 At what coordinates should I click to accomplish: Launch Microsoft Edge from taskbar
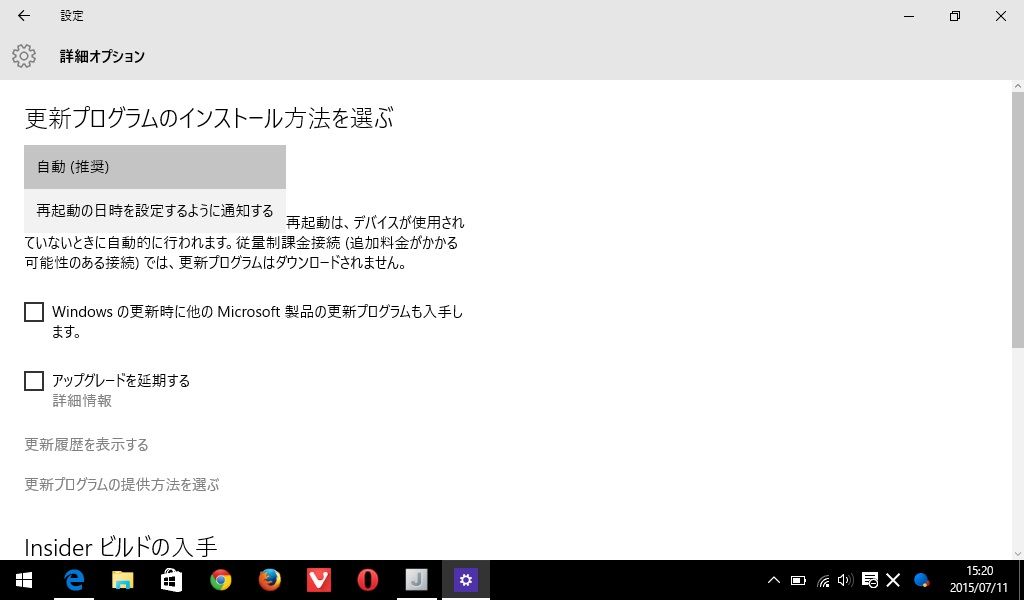tap(74, 580)
